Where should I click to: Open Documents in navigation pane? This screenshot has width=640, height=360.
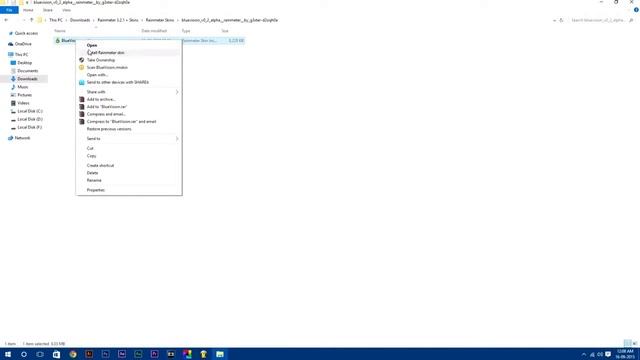pyautogui.click(x=27, y=71)
